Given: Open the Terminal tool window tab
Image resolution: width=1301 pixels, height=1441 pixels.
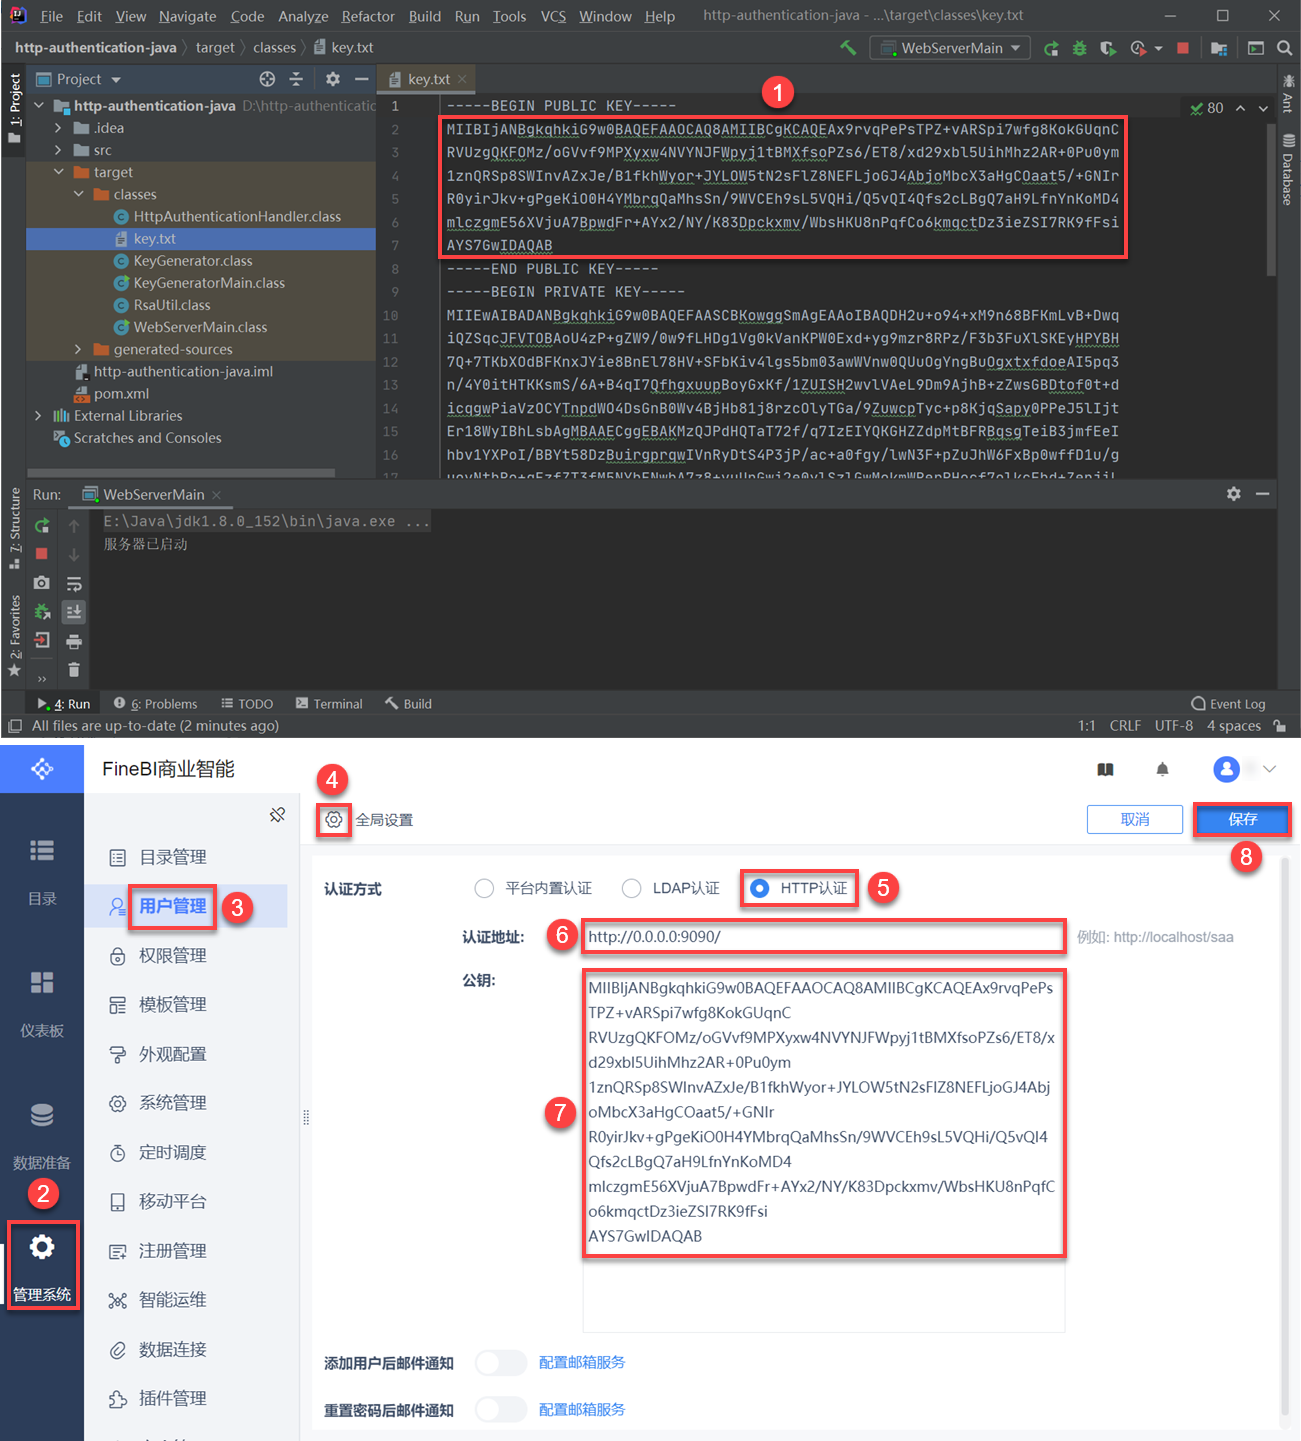Looking at the screenshot, I should 329,704.
